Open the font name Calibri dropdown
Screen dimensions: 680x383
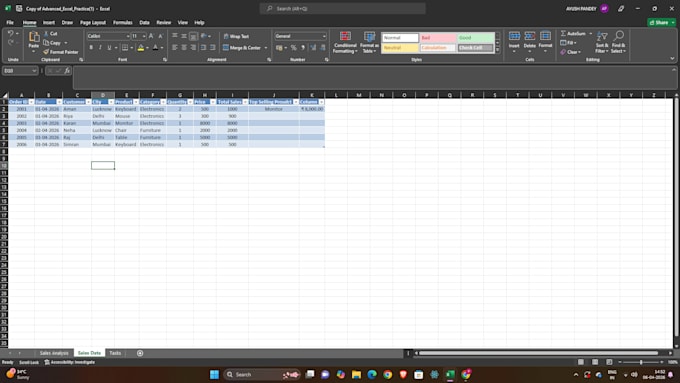(128, 36)
